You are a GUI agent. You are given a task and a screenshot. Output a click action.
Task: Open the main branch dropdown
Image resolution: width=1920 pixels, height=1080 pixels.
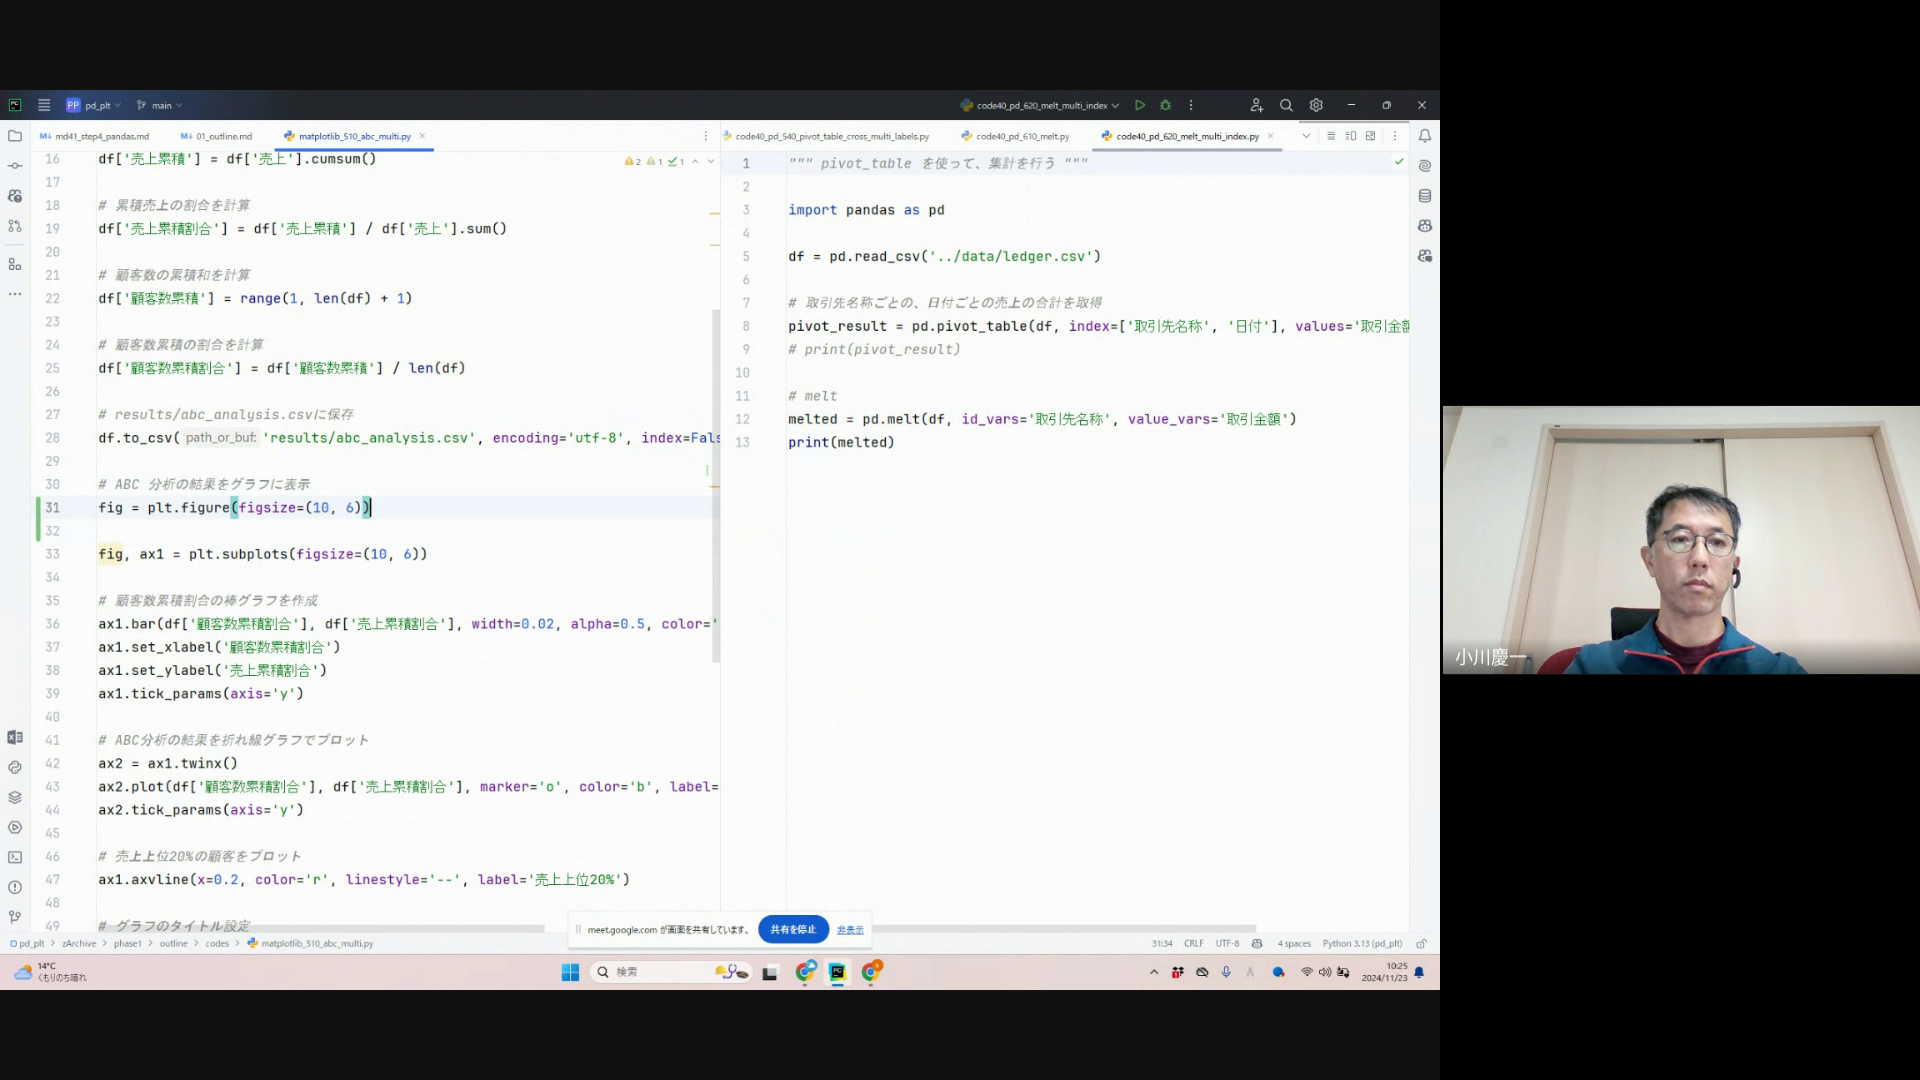point(161,105)
